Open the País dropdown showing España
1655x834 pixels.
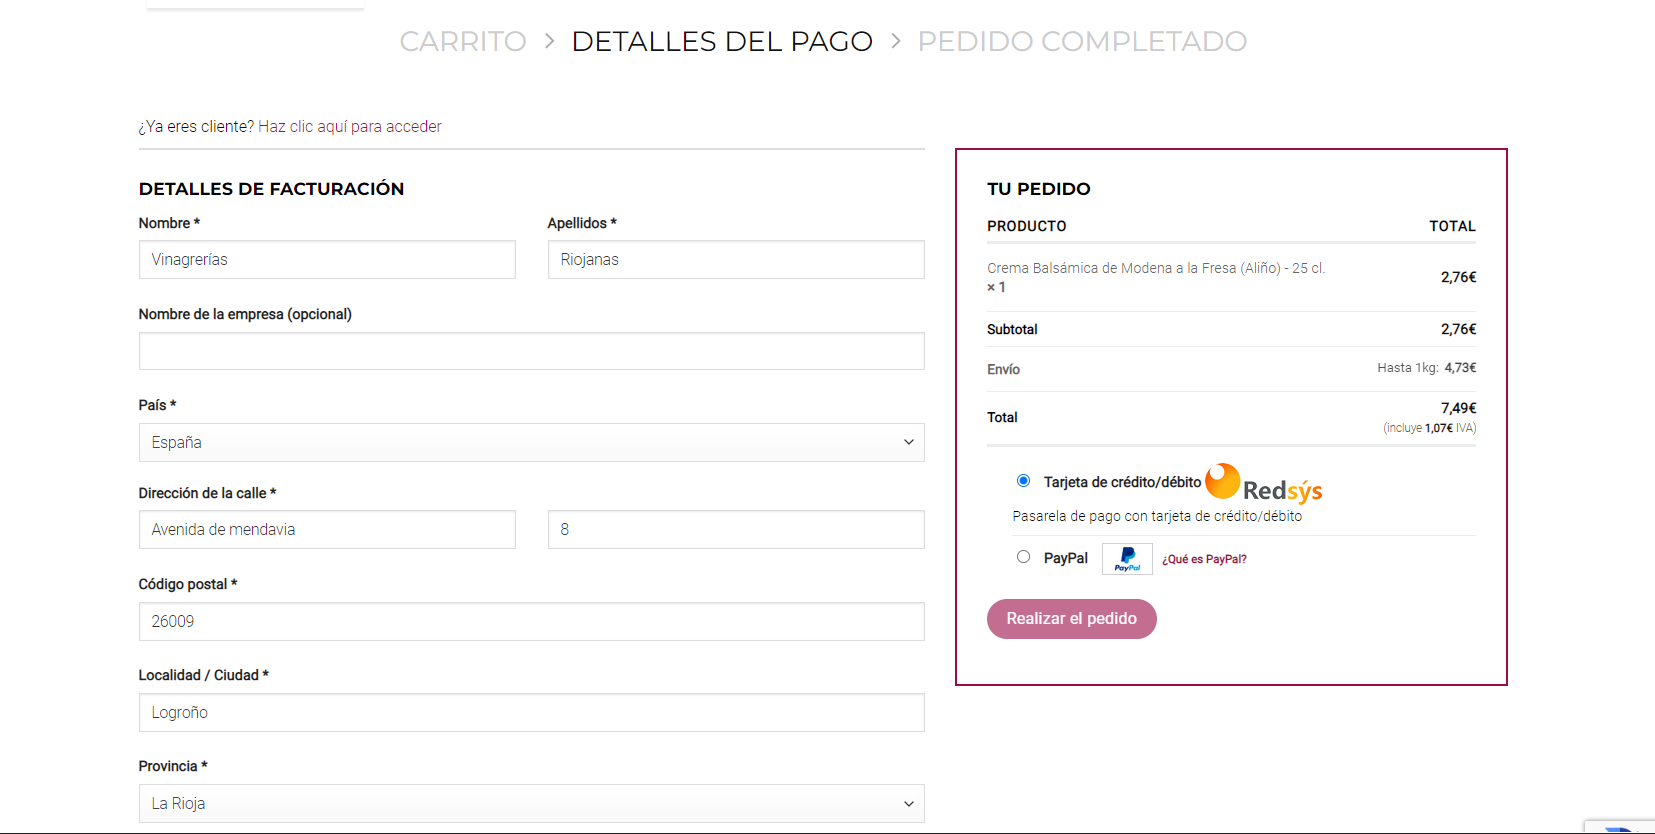tap(531, 443)
